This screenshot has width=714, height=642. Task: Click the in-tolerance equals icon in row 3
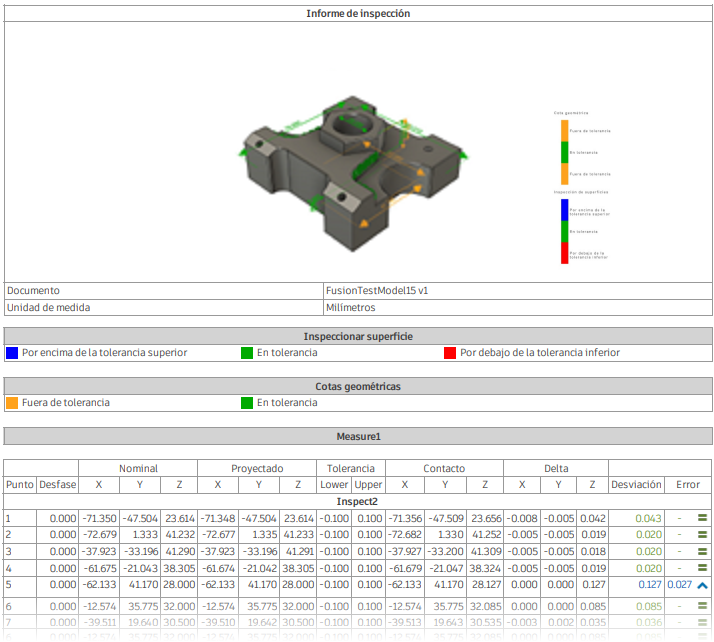[x=702, y=551]
